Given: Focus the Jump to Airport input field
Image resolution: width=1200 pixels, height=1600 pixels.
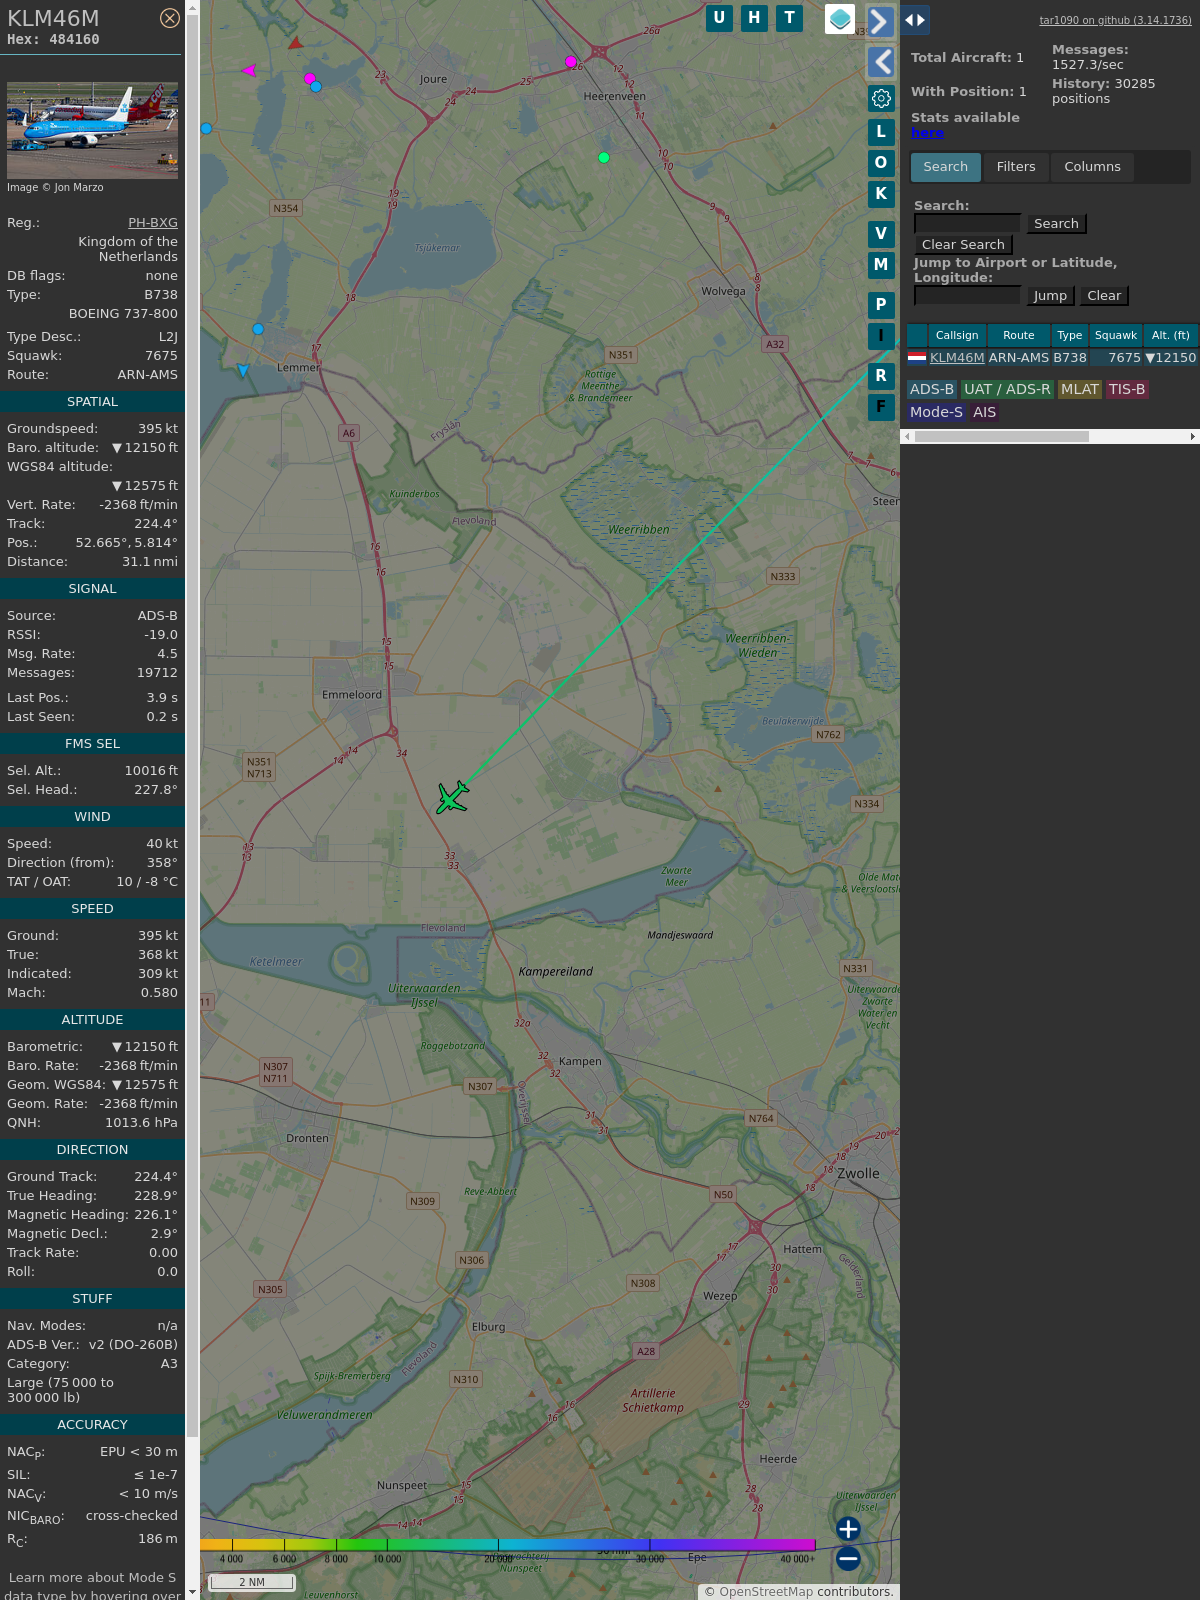Looking at the screenshot, I should 967,296.
